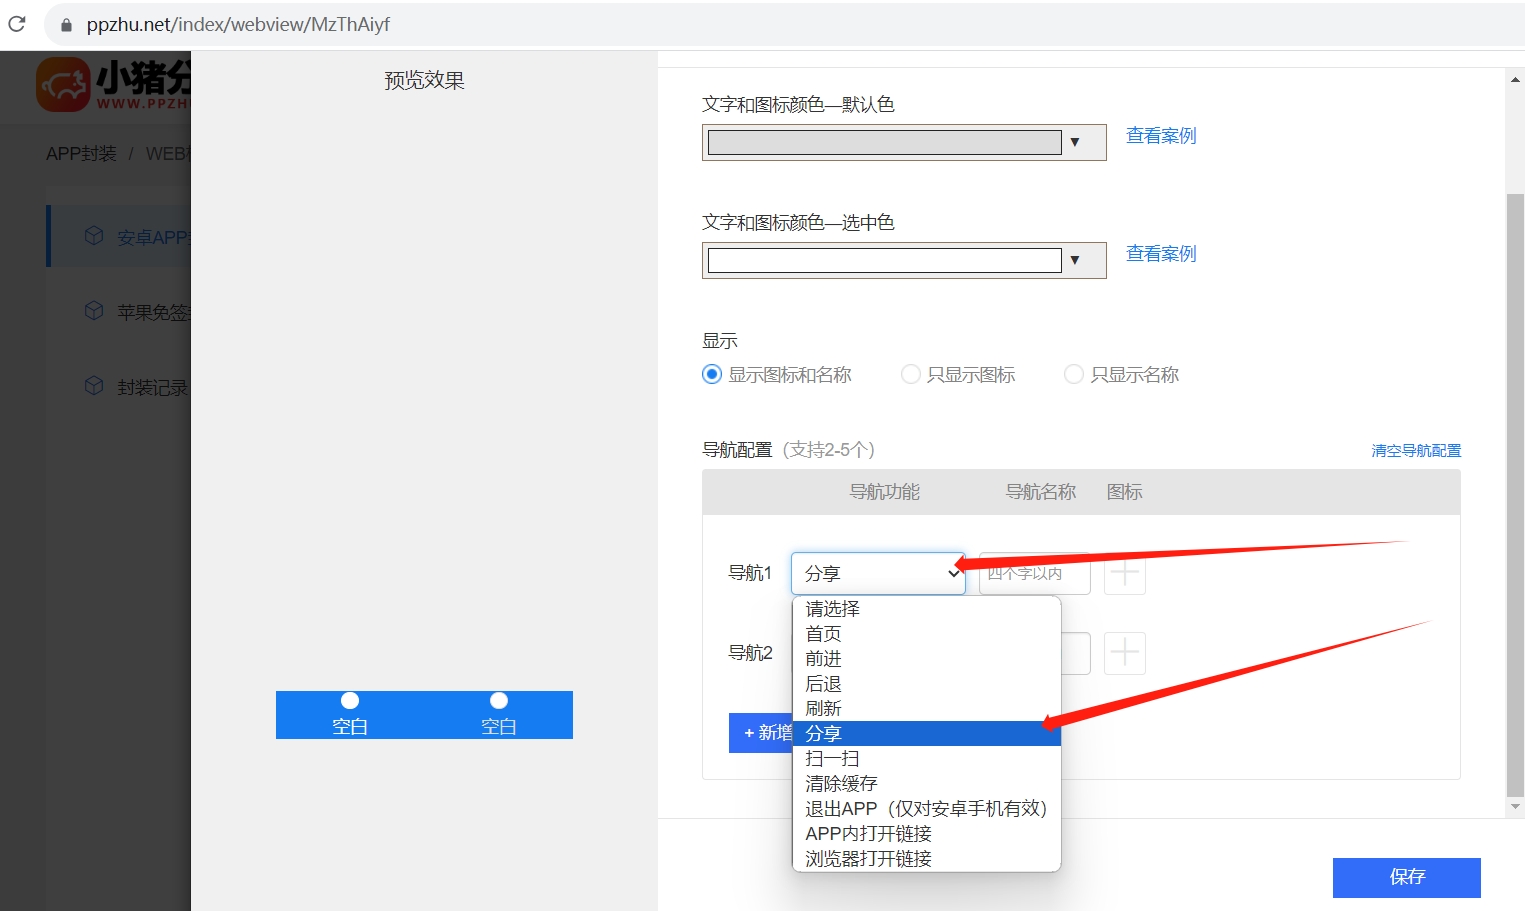
Task: Select the 显示图标和名称 radio button
Action: 712,374
